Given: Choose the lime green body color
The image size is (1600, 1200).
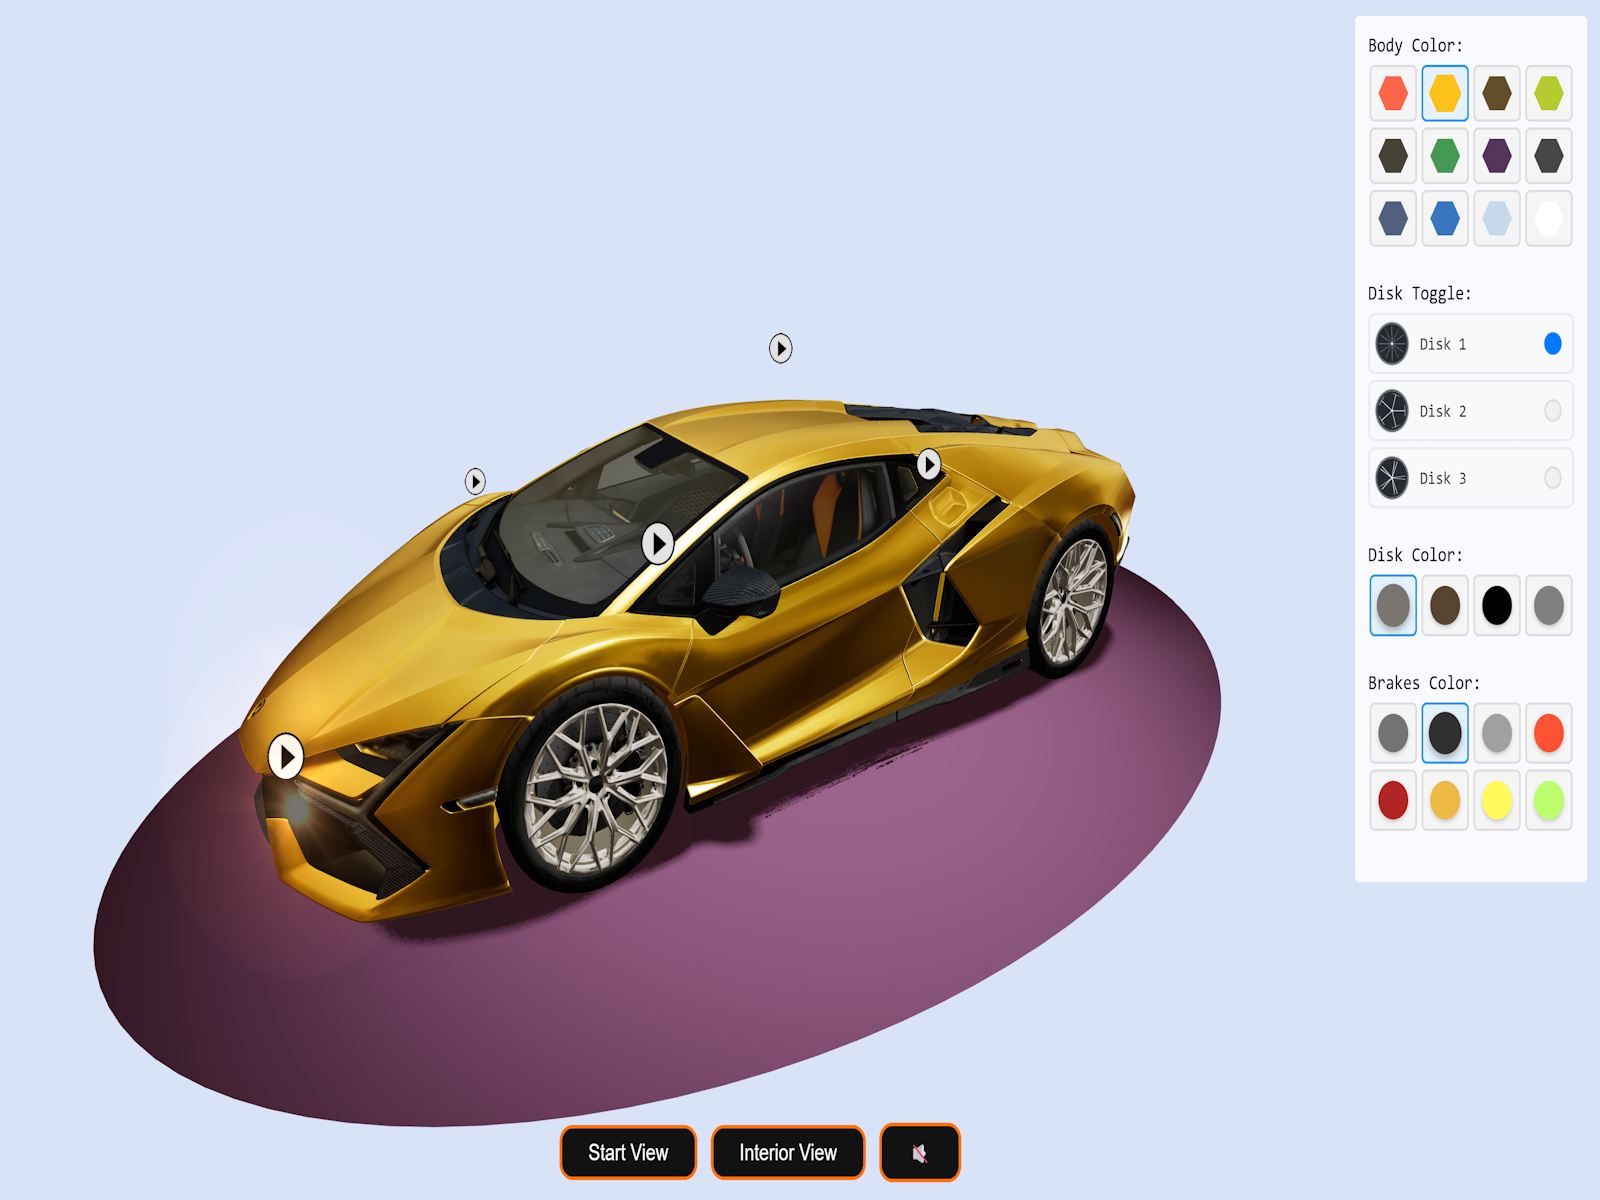Looking at the screenshot, I should pyautogui.click(x=1549, y=93).
